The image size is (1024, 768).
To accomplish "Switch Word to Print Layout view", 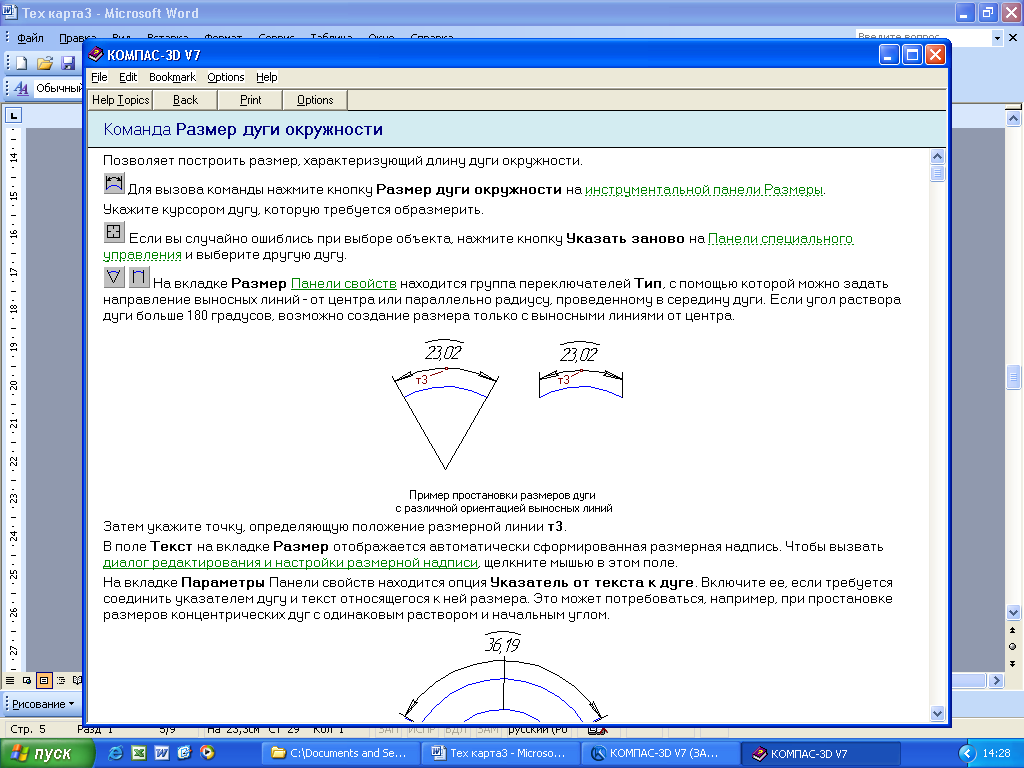I will [x=44, y=680].
